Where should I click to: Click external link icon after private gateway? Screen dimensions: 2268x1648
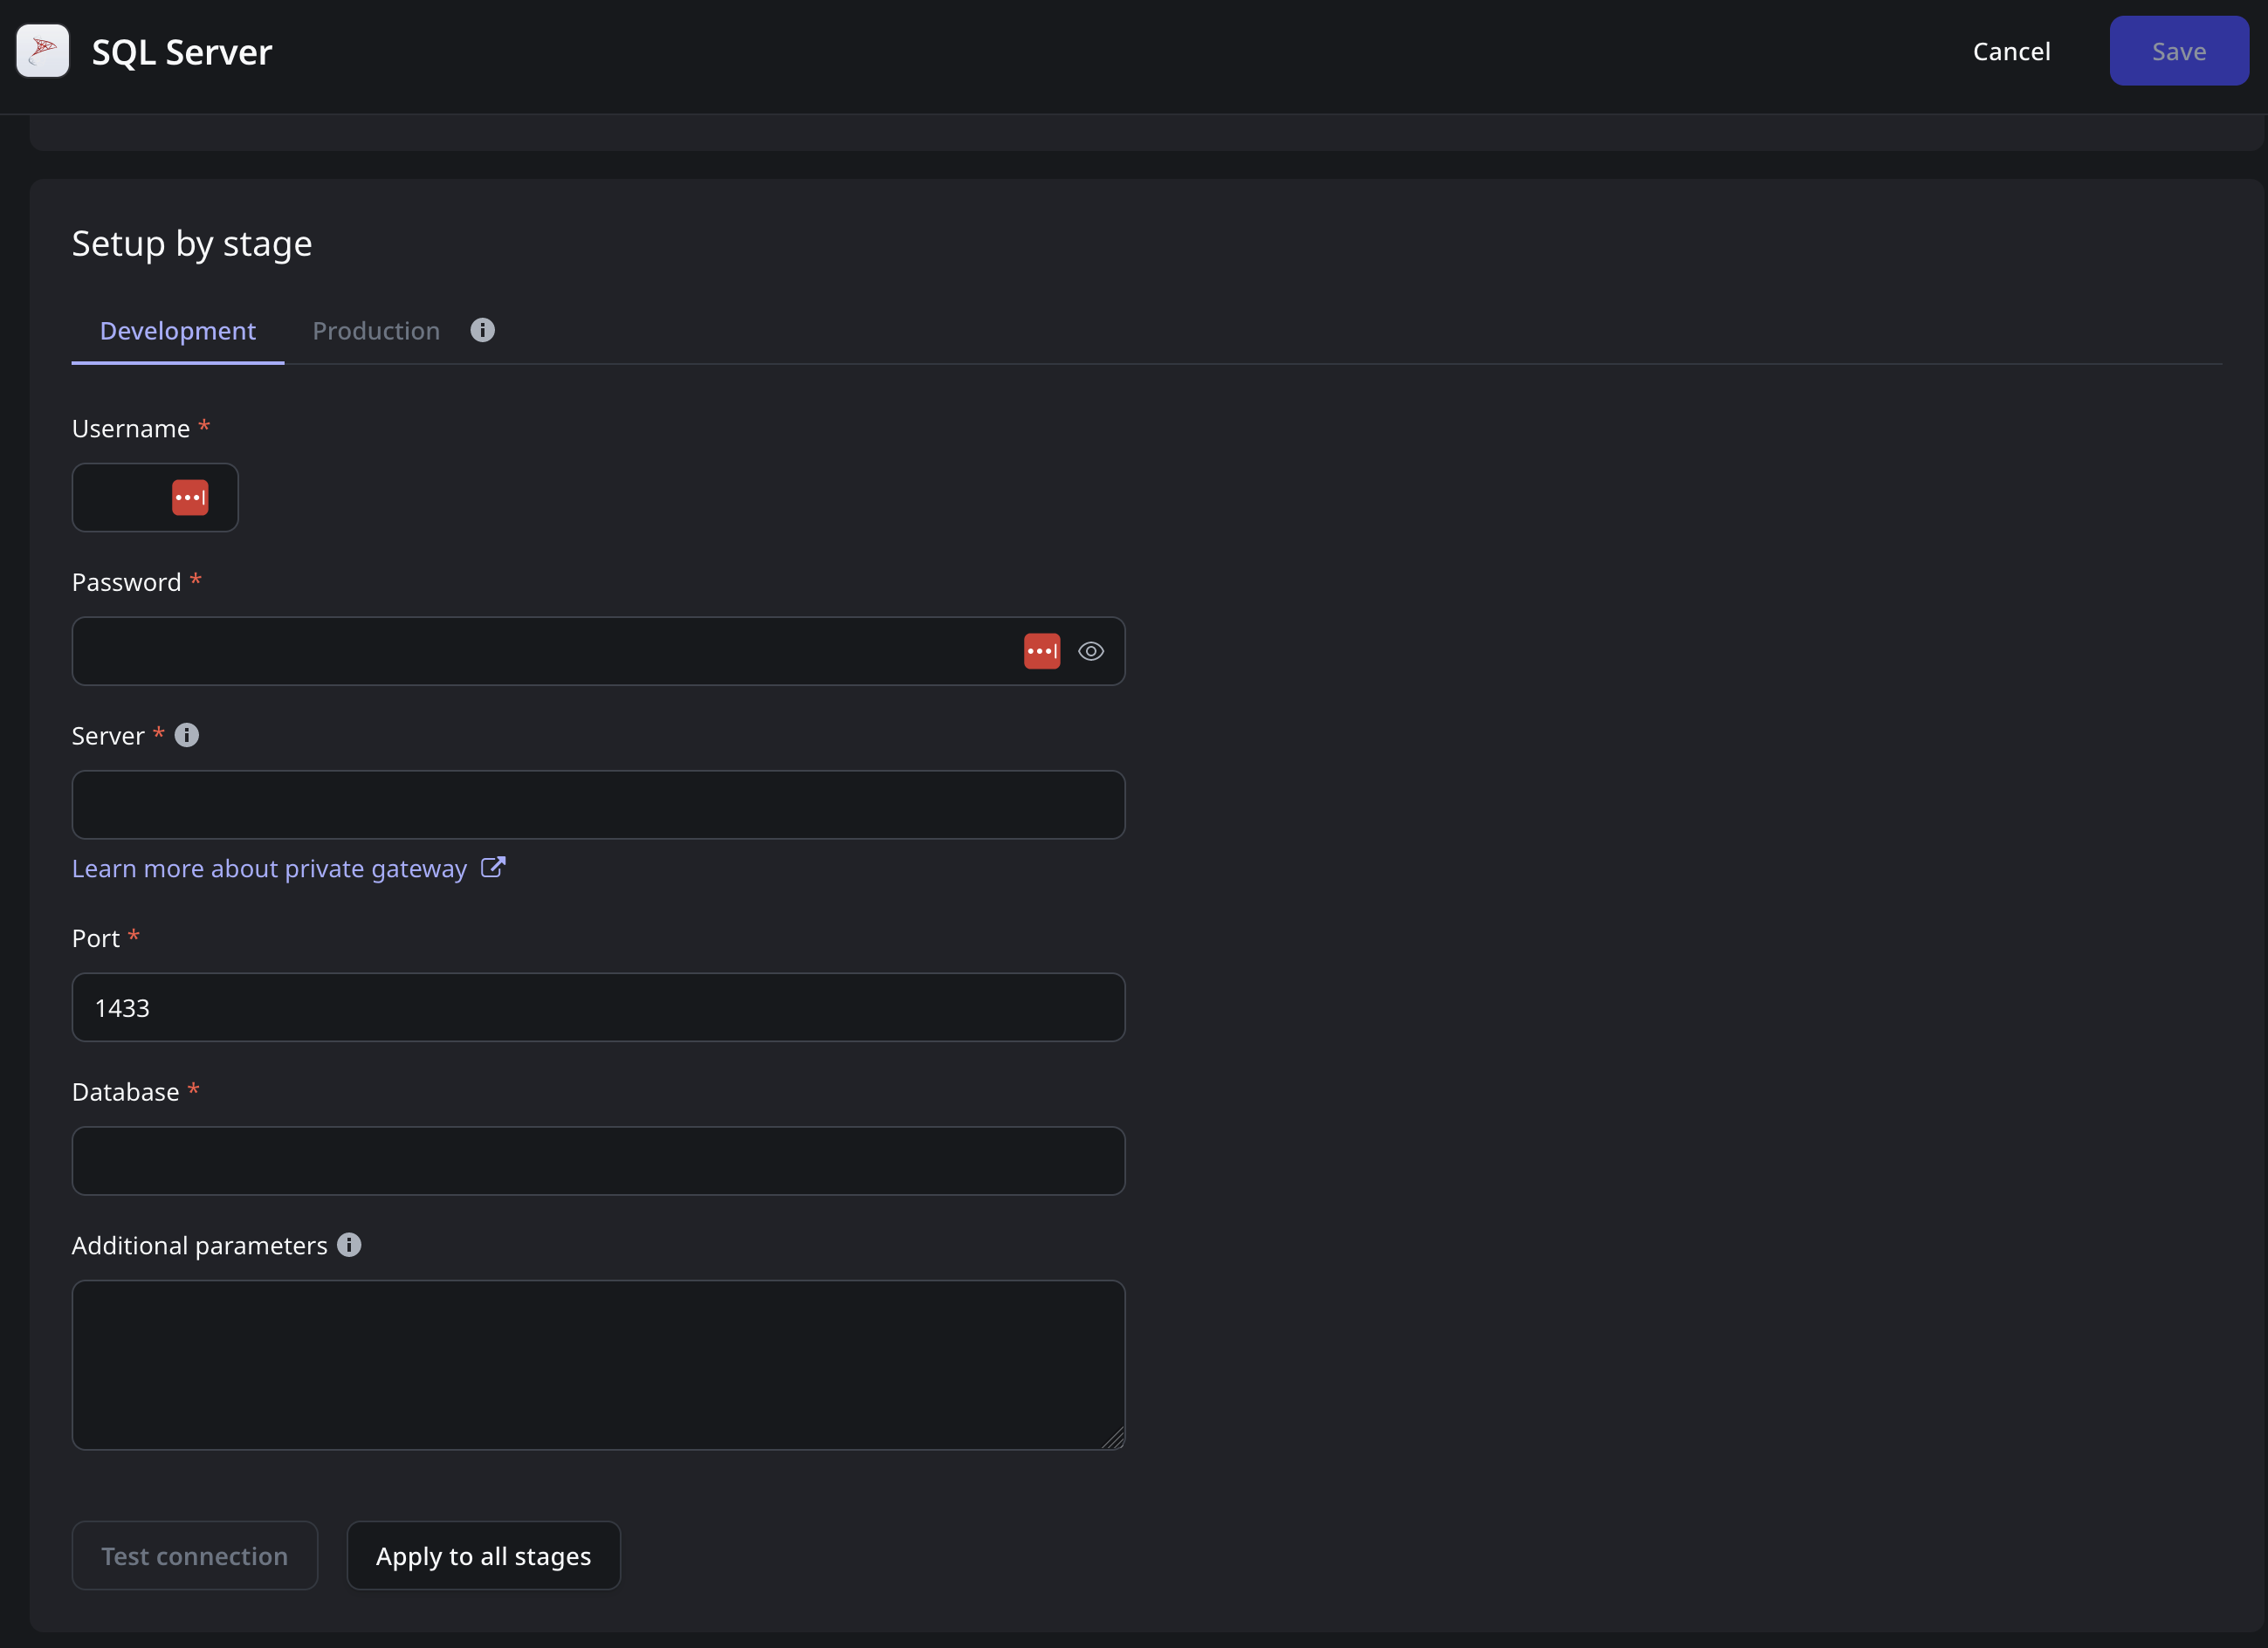493,867
